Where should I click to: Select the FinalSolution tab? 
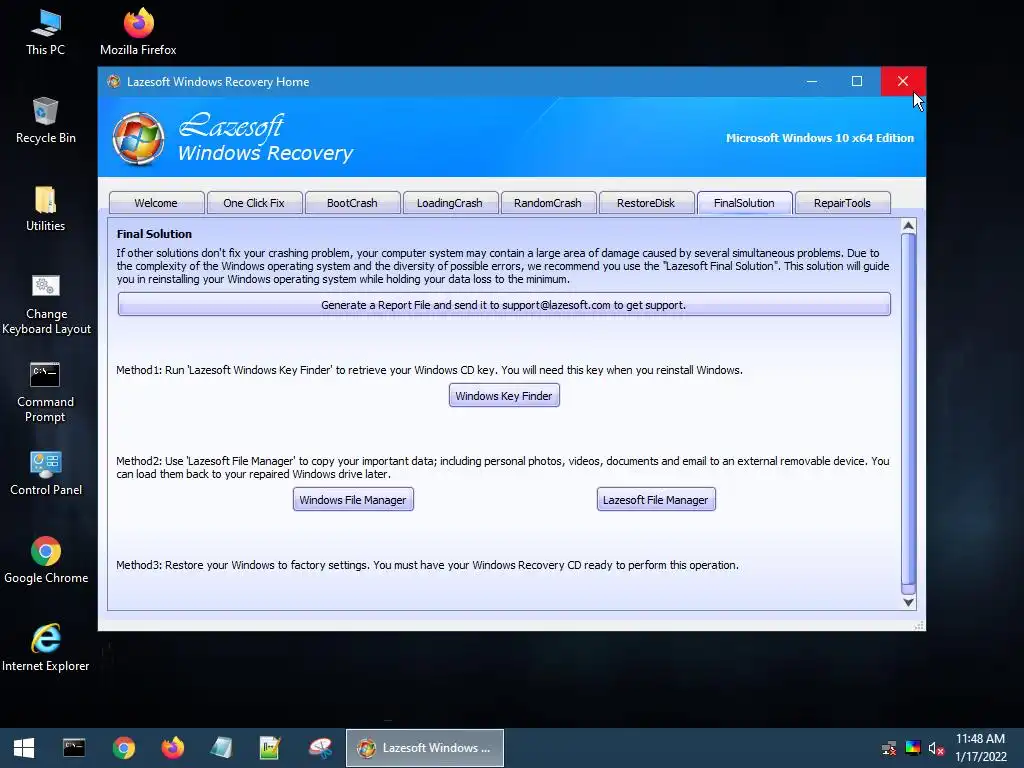click(744, 203)
